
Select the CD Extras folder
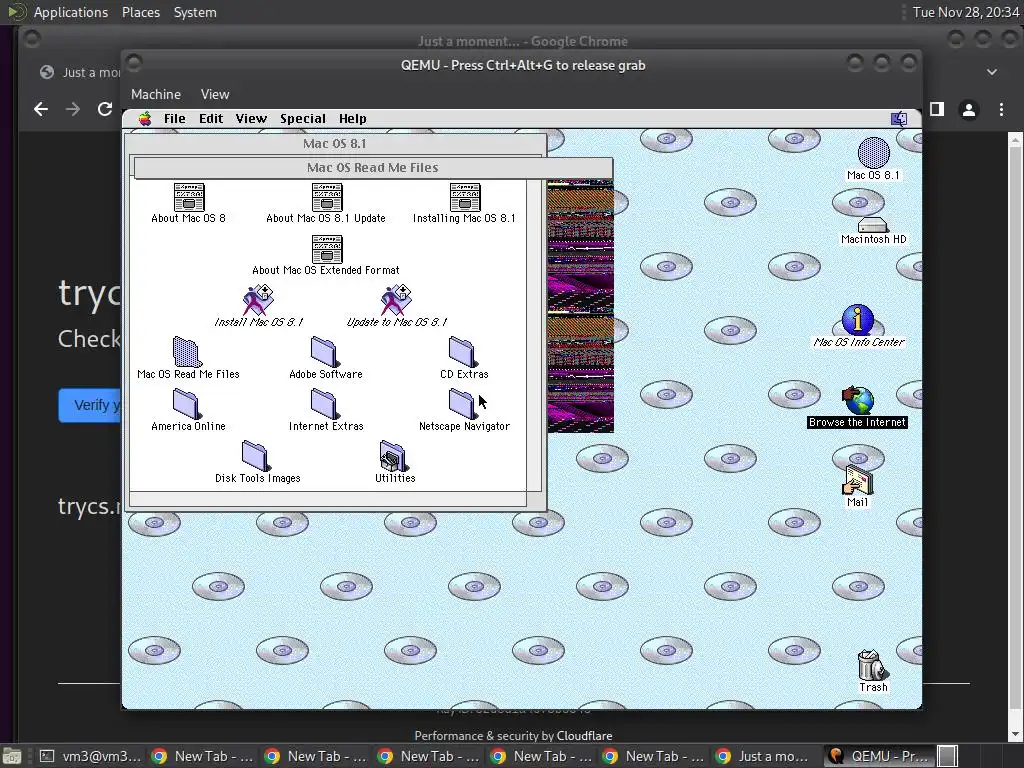pyautogui.click(x=463, y=352)
